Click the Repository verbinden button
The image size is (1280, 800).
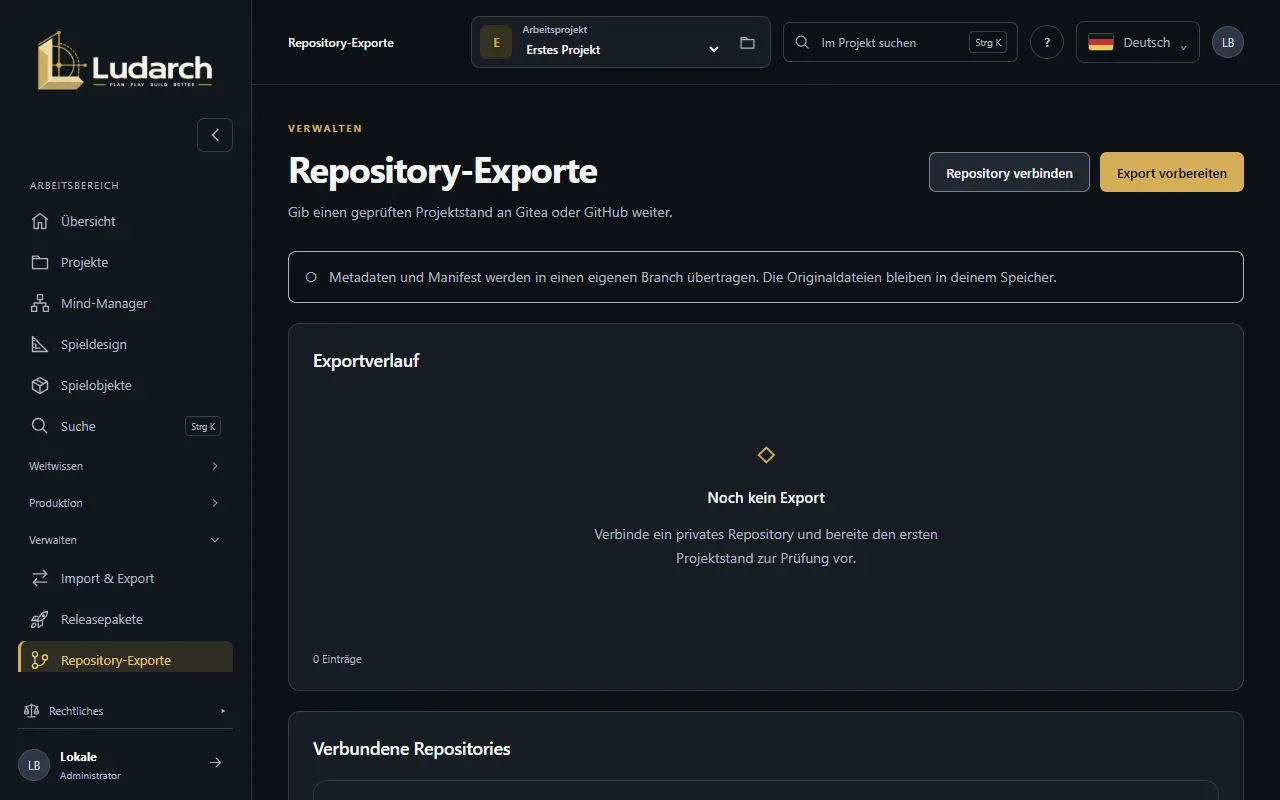1009,172
